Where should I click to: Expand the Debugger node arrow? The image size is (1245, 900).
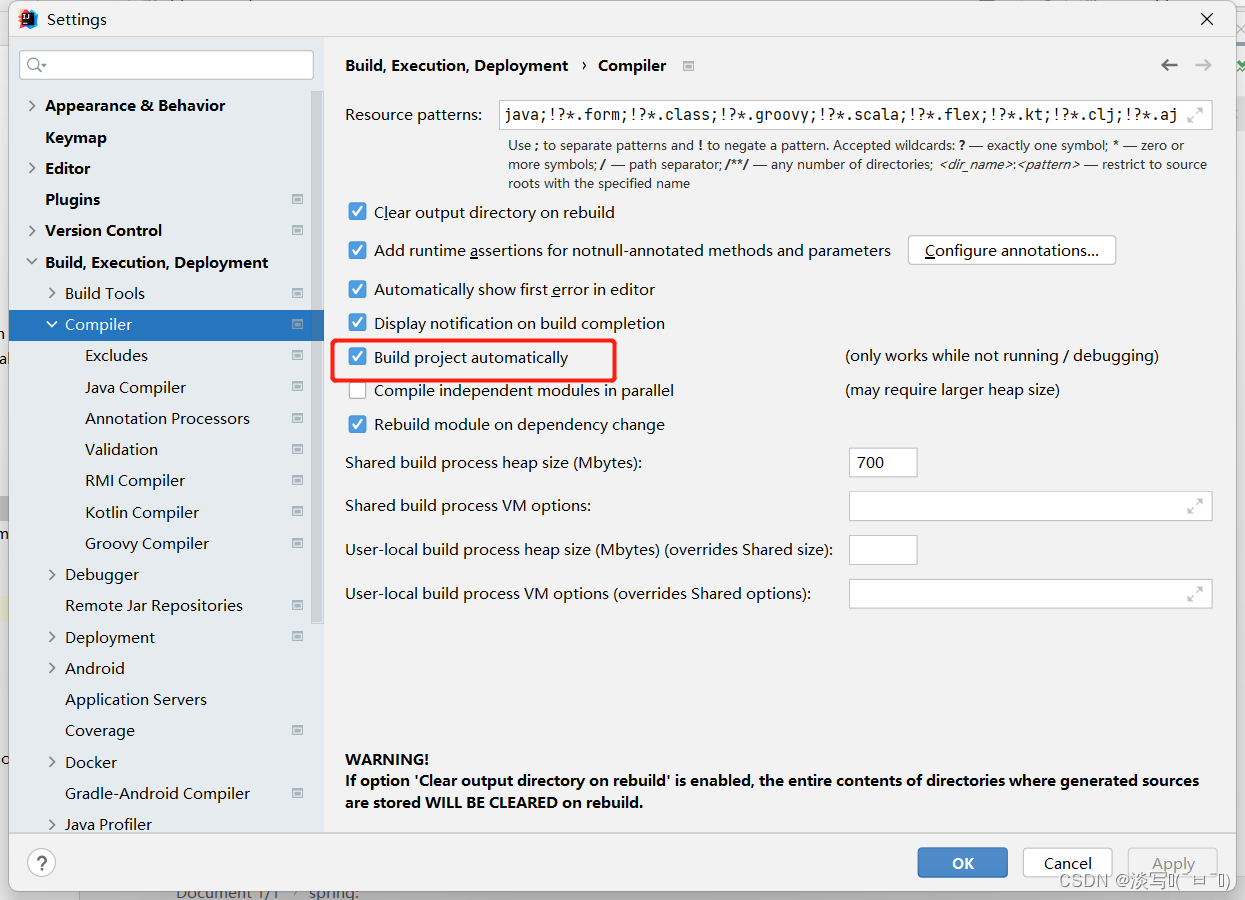pyautogui.click(x=52, y=574)
